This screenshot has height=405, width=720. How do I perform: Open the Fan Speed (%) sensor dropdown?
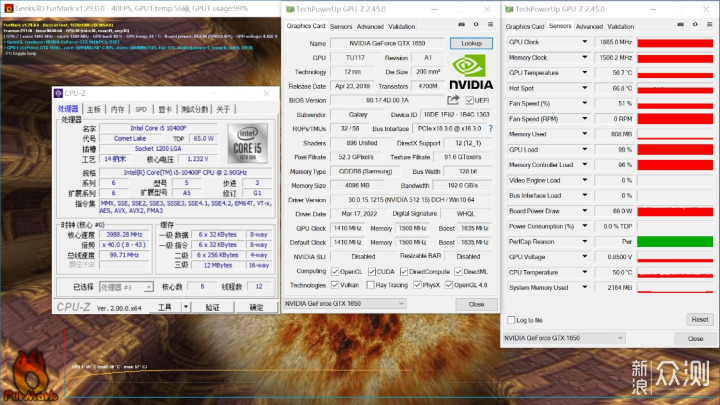(585, 103)
